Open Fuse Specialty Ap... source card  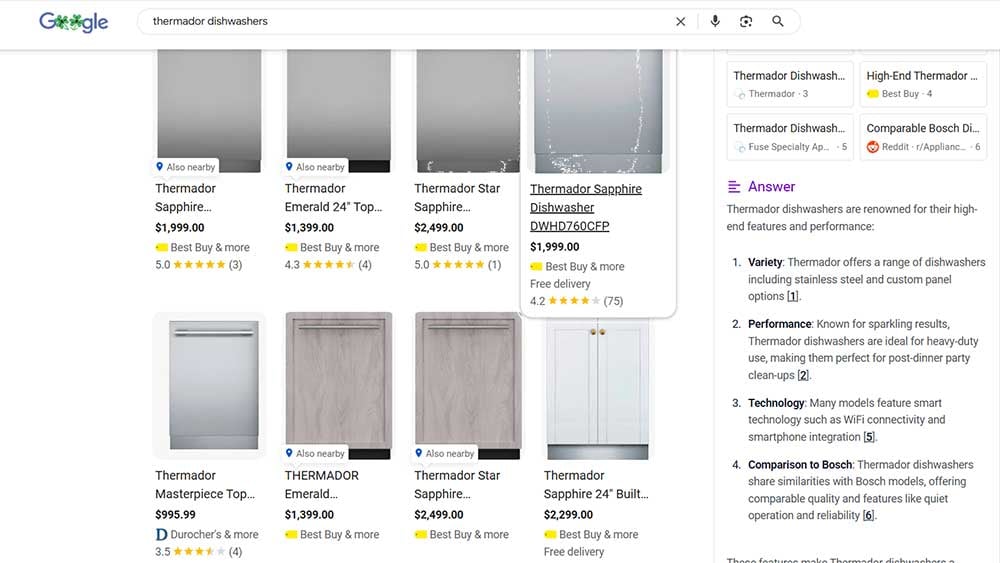click(x=790, y=137)
